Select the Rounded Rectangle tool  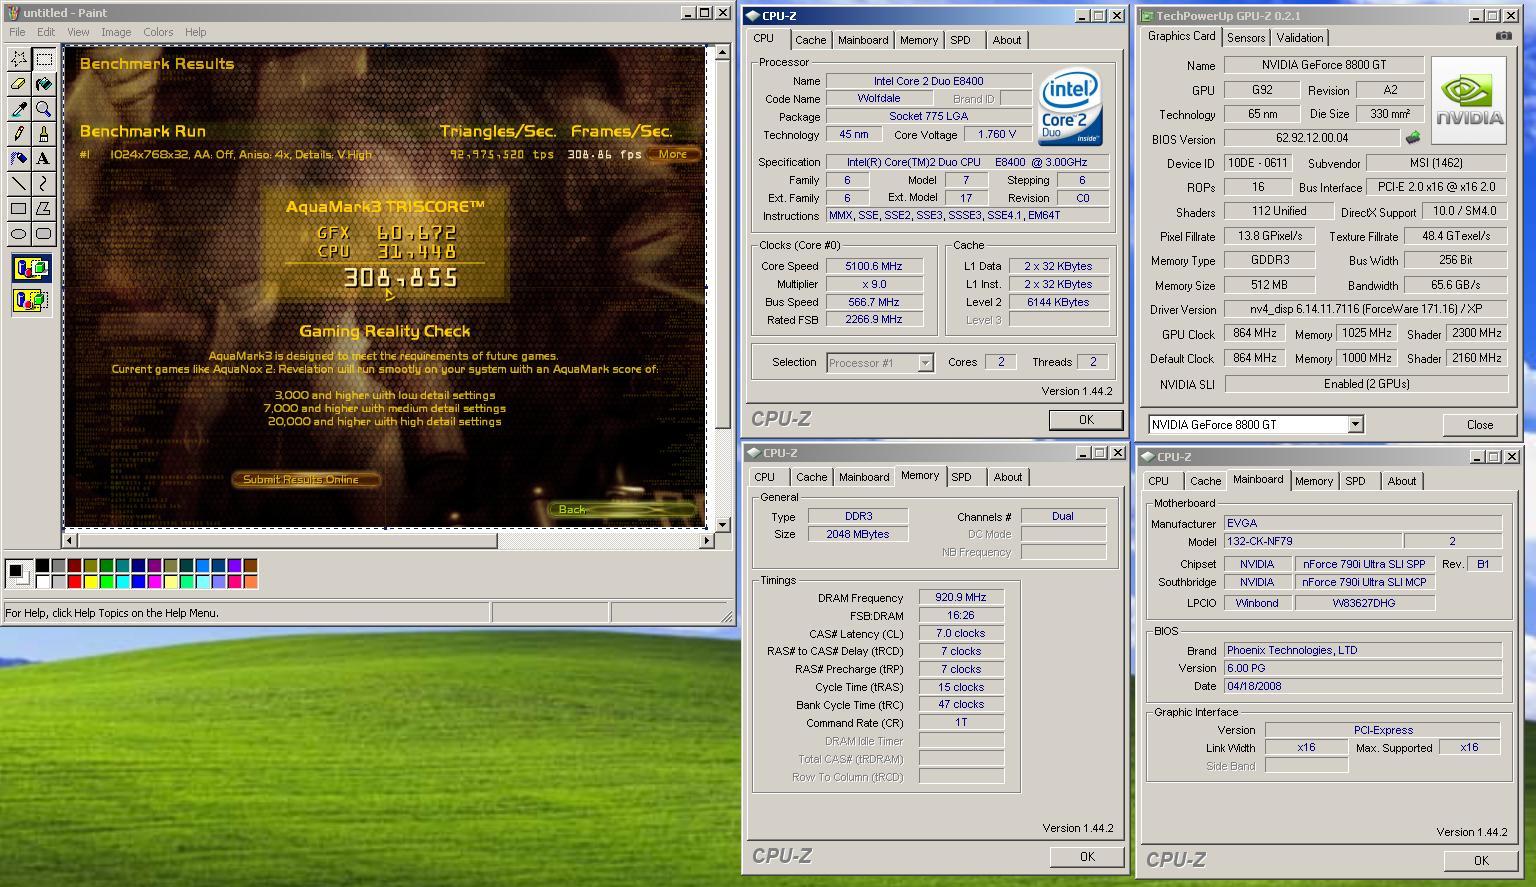pos(43,234)
